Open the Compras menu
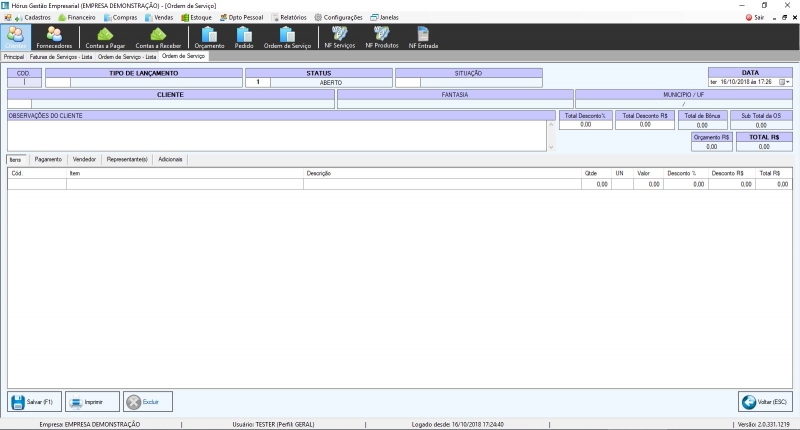 pyautogui.click(x=120, y=17)
